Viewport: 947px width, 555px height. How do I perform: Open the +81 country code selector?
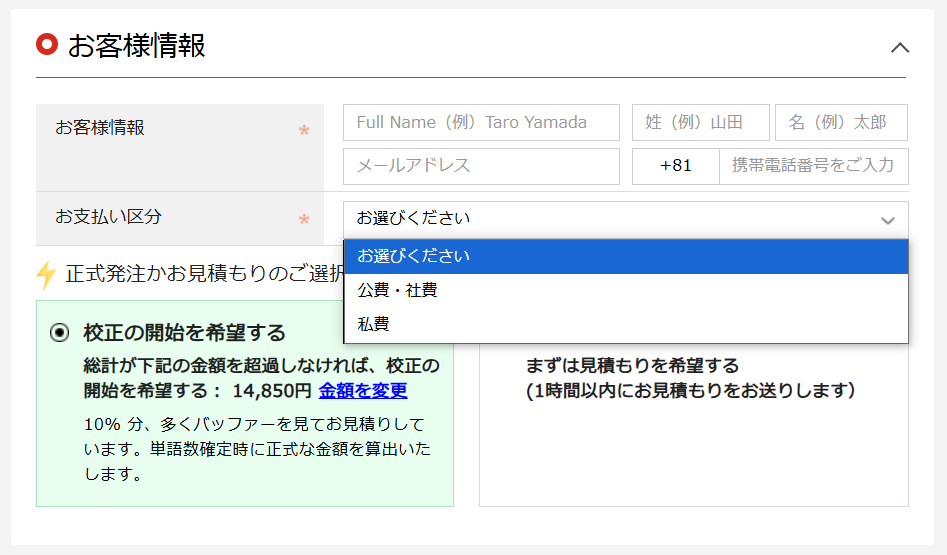click(x=676, y=166)
